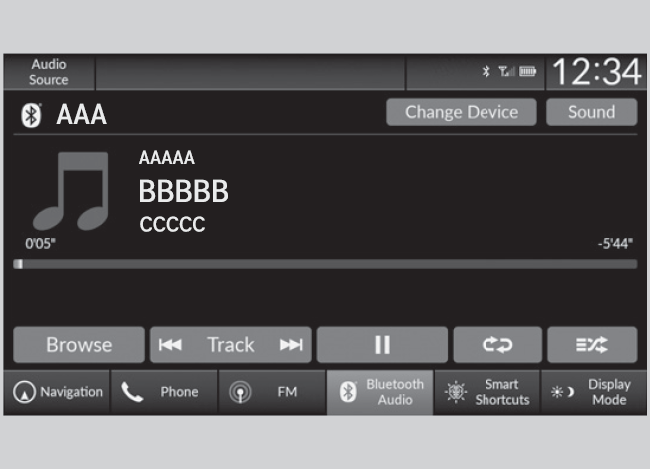The width and height of the screenshot is (650, 469).
Task: Tap the battery status icon
Action: tap(527, 71)
